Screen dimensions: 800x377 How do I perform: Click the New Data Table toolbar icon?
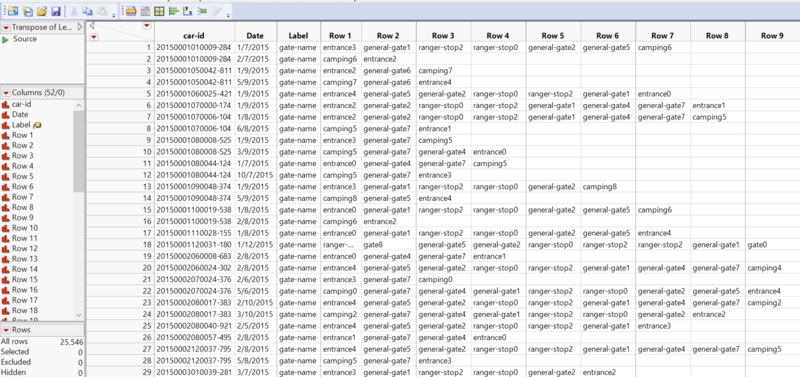point(13,11)
